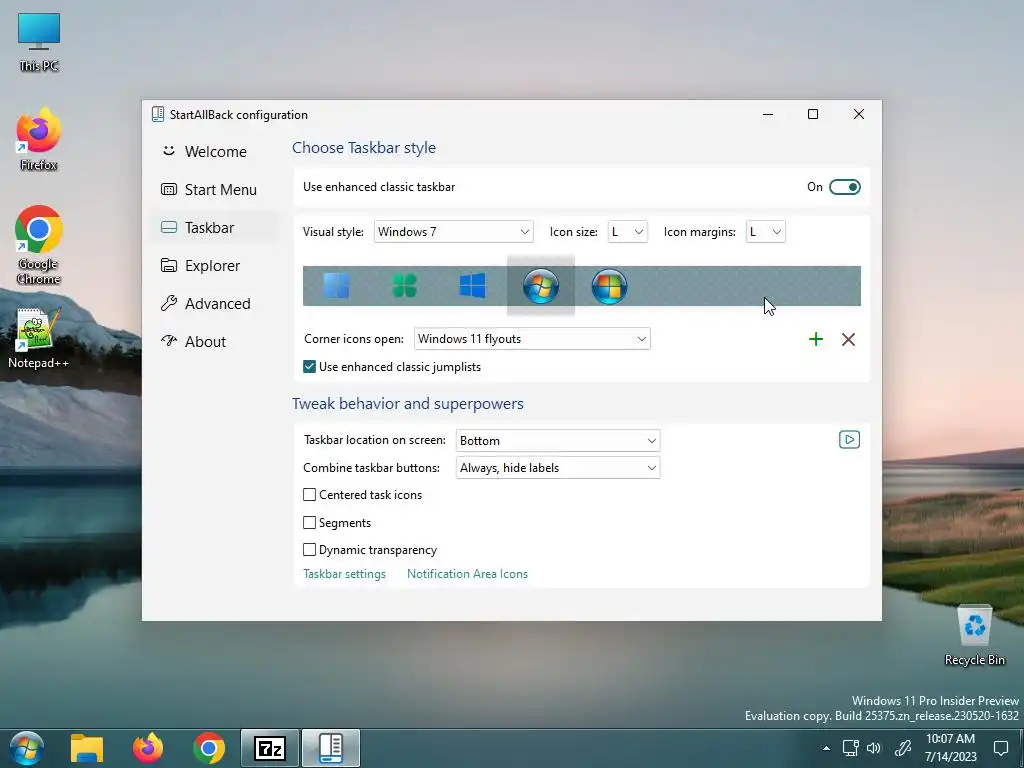
Task: Open the notification center icon
Action: click(1001, 748)
